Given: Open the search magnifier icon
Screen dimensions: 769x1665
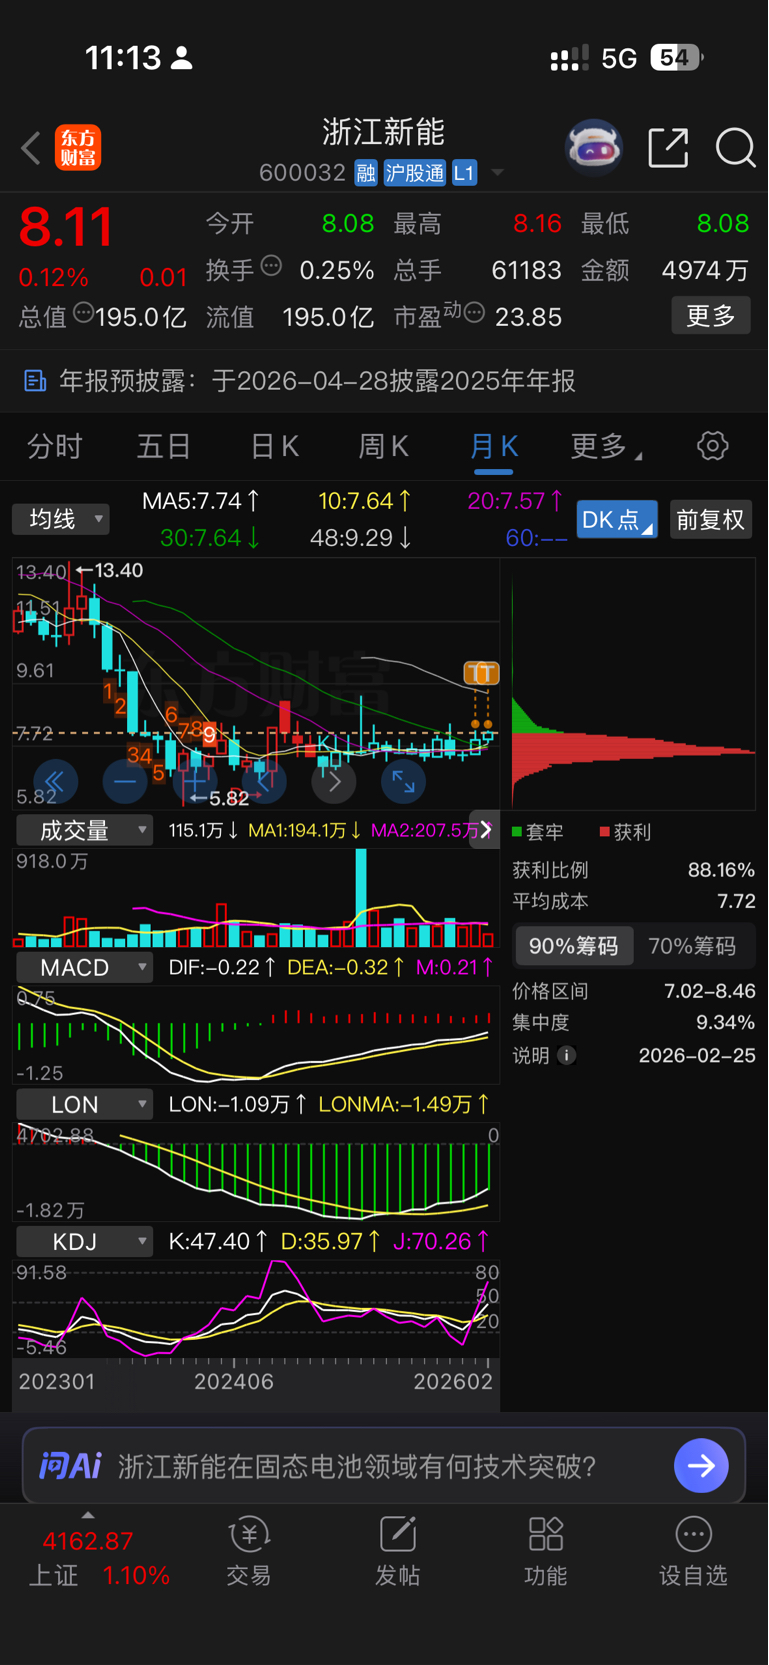Looking at the screenshot, I should coord(736,148).
